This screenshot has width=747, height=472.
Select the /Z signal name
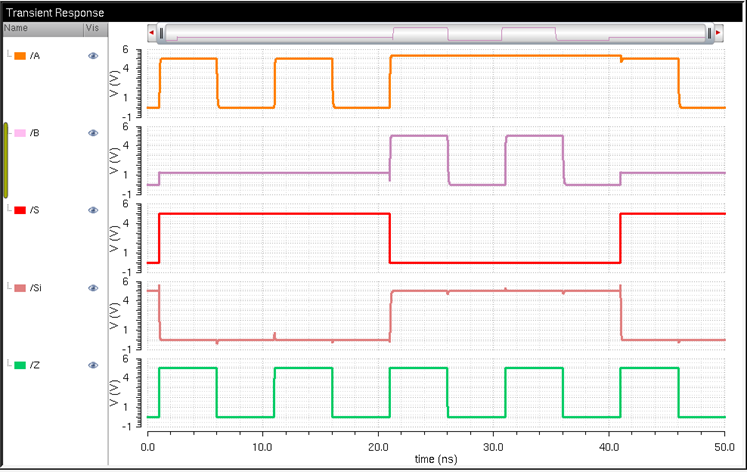(x=35, y=365)
